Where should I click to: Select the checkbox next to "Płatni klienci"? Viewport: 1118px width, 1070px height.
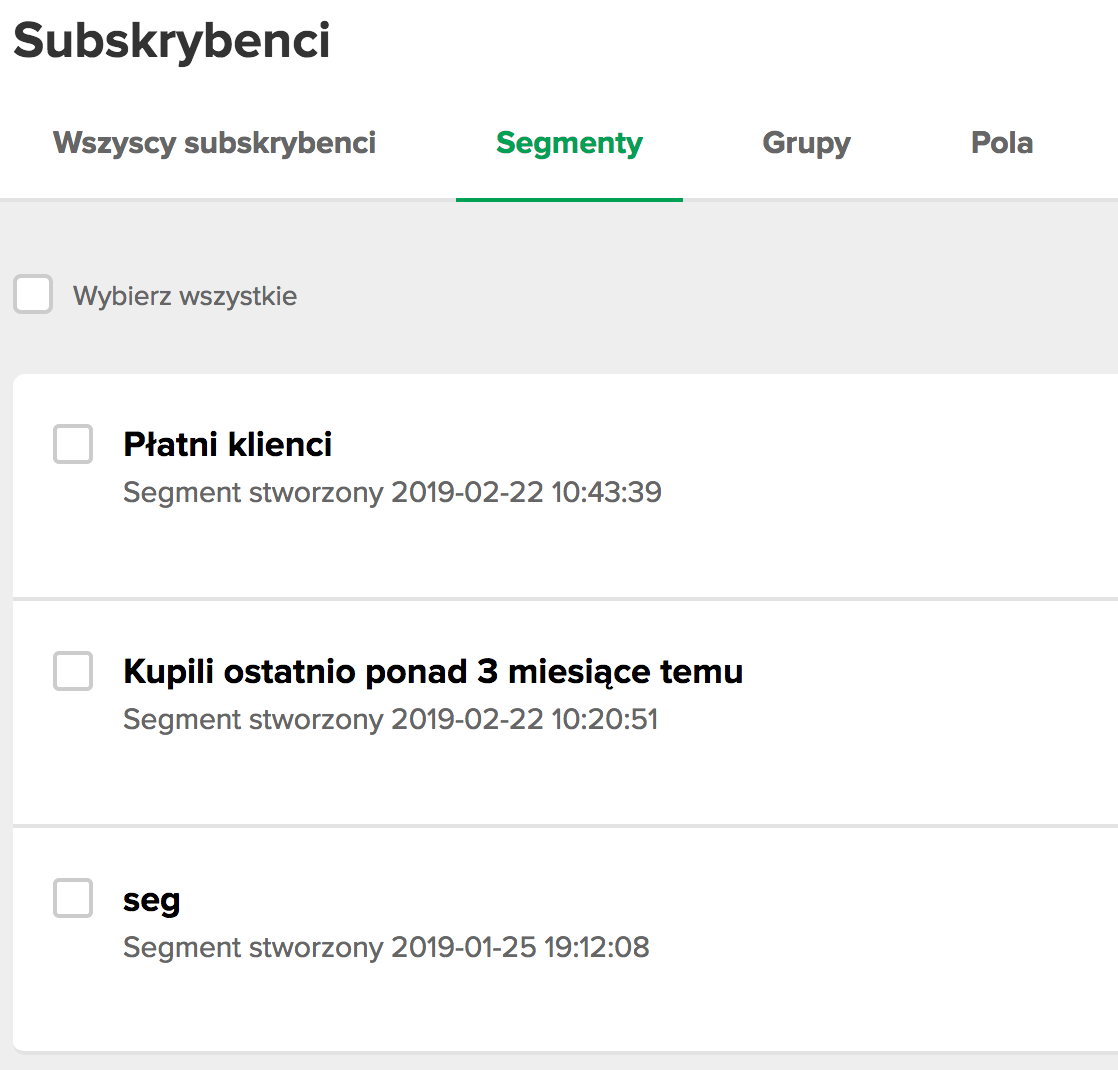coord(72,444)
